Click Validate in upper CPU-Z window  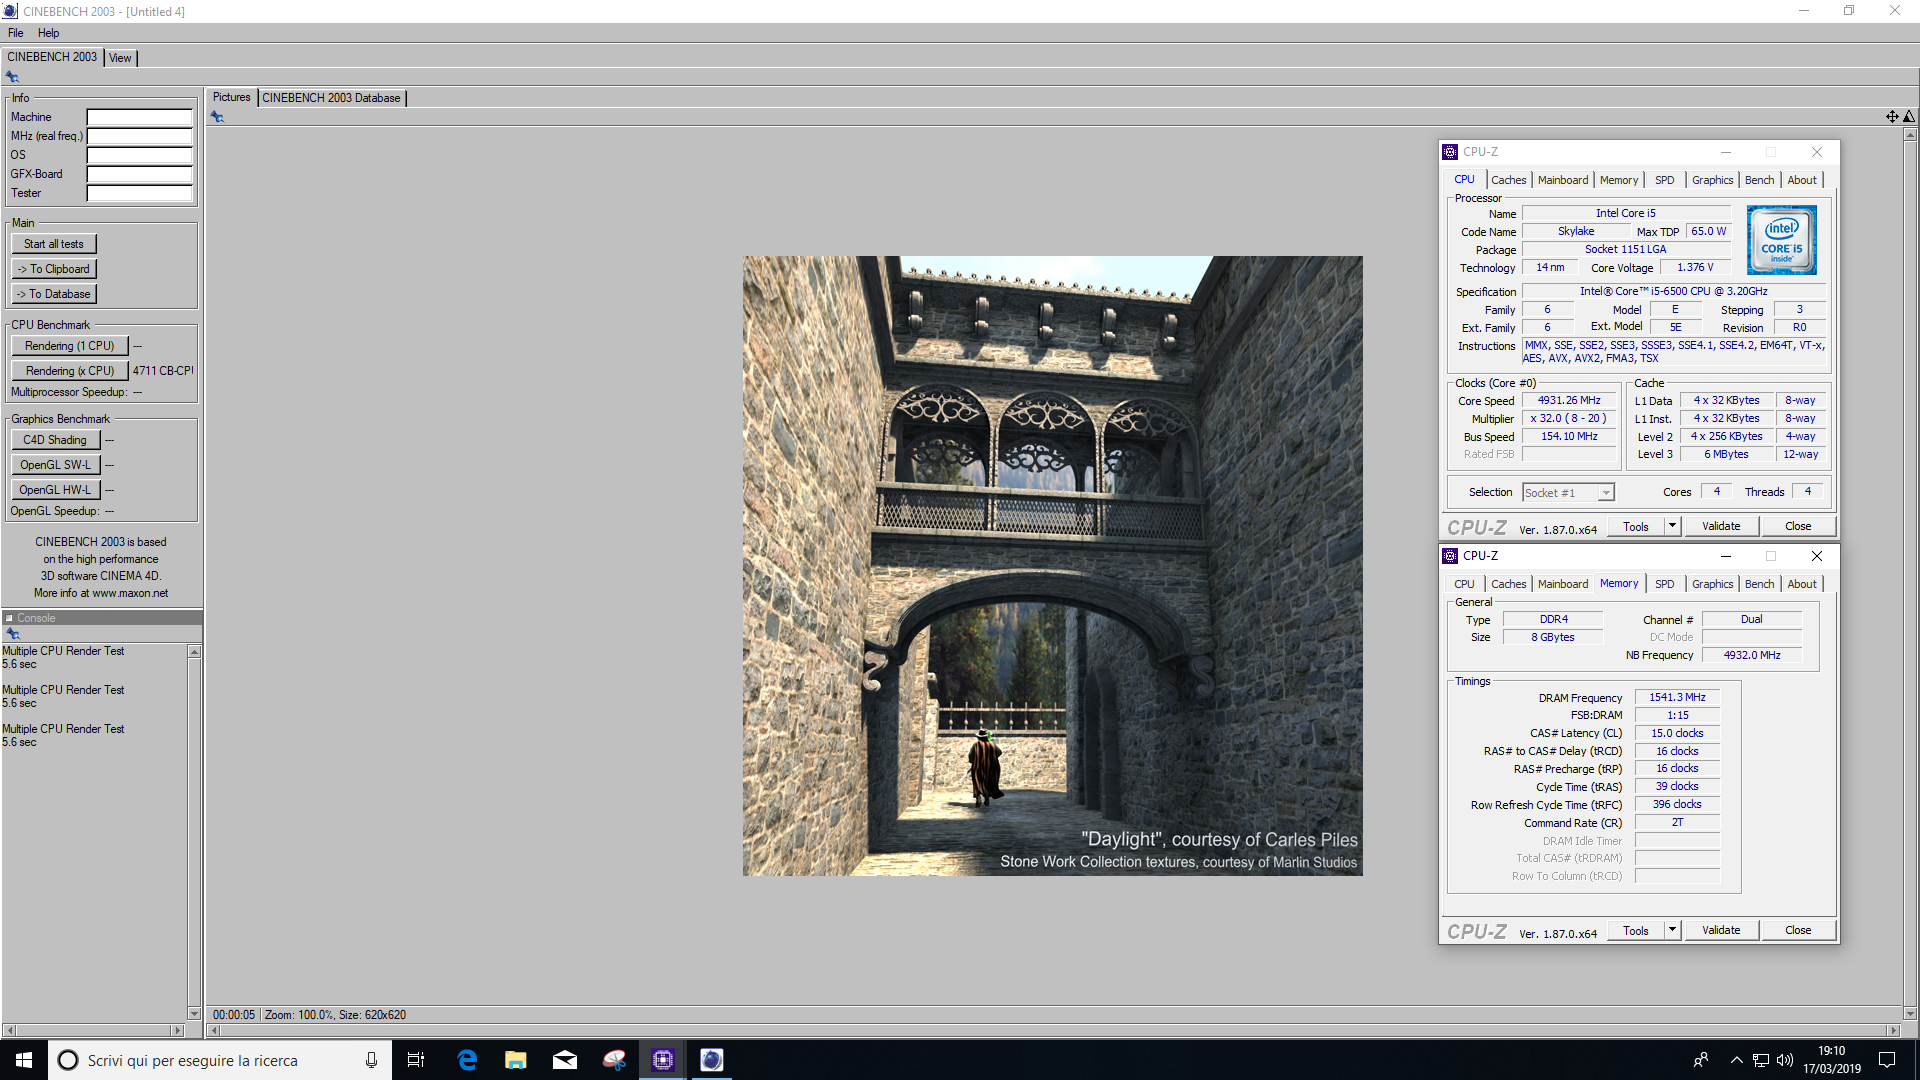[x=1721, y=526]
